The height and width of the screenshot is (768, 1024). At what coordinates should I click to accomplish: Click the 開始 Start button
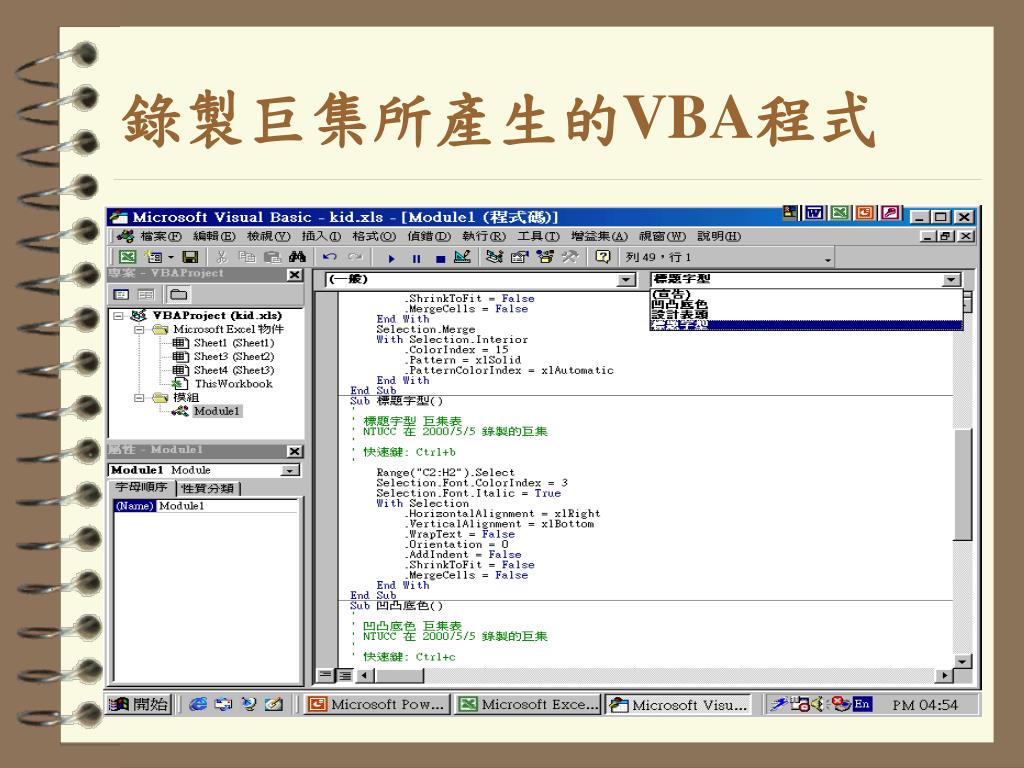138,705
